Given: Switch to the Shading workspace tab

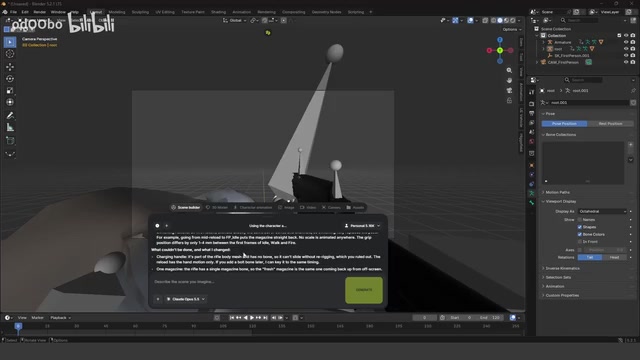Looking at the screenshot, I should (218, 12).
